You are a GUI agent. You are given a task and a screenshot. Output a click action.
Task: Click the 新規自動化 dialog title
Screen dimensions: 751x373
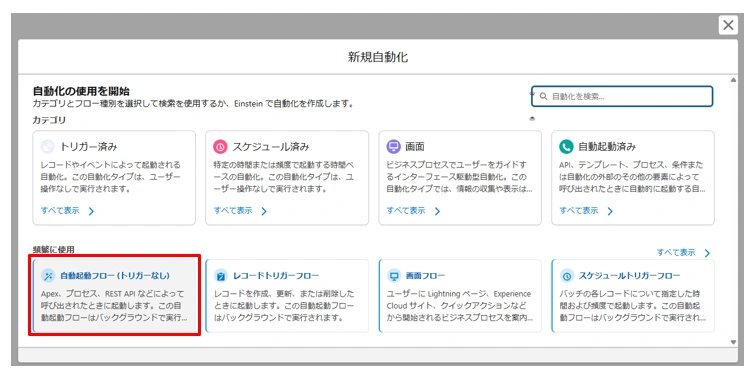(378, 57)
